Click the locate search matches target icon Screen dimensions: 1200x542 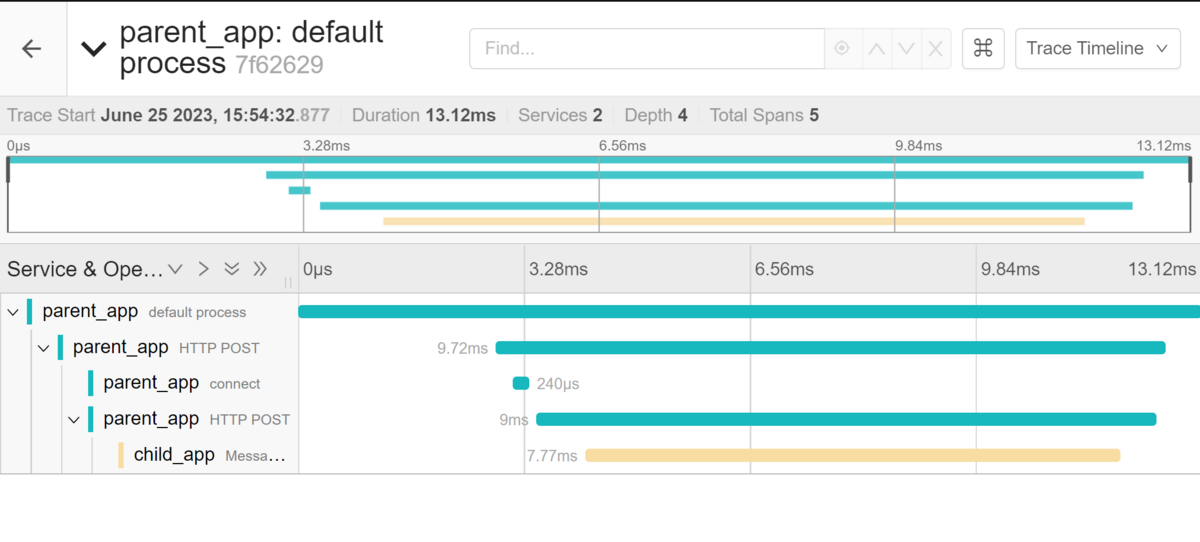click(x=842, y=48)
